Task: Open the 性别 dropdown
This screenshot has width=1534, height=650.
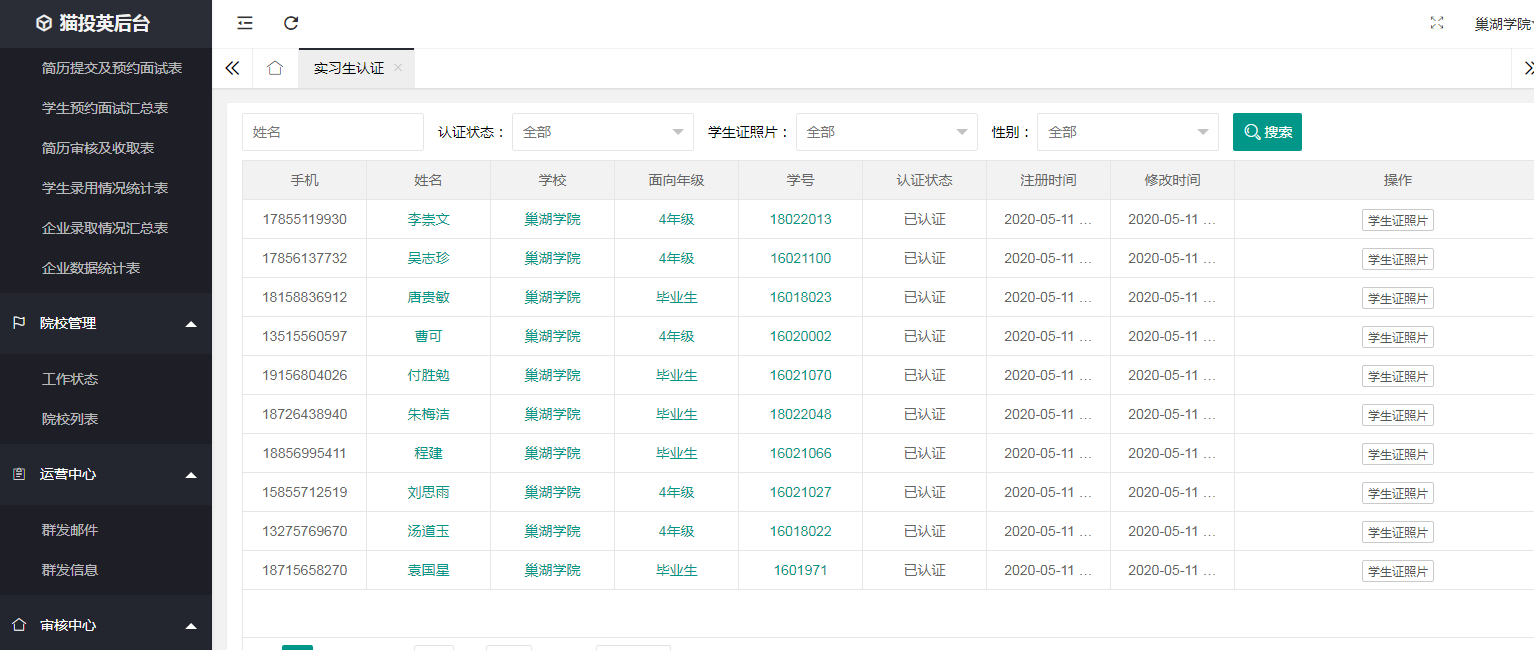Action: point(1128,132)
